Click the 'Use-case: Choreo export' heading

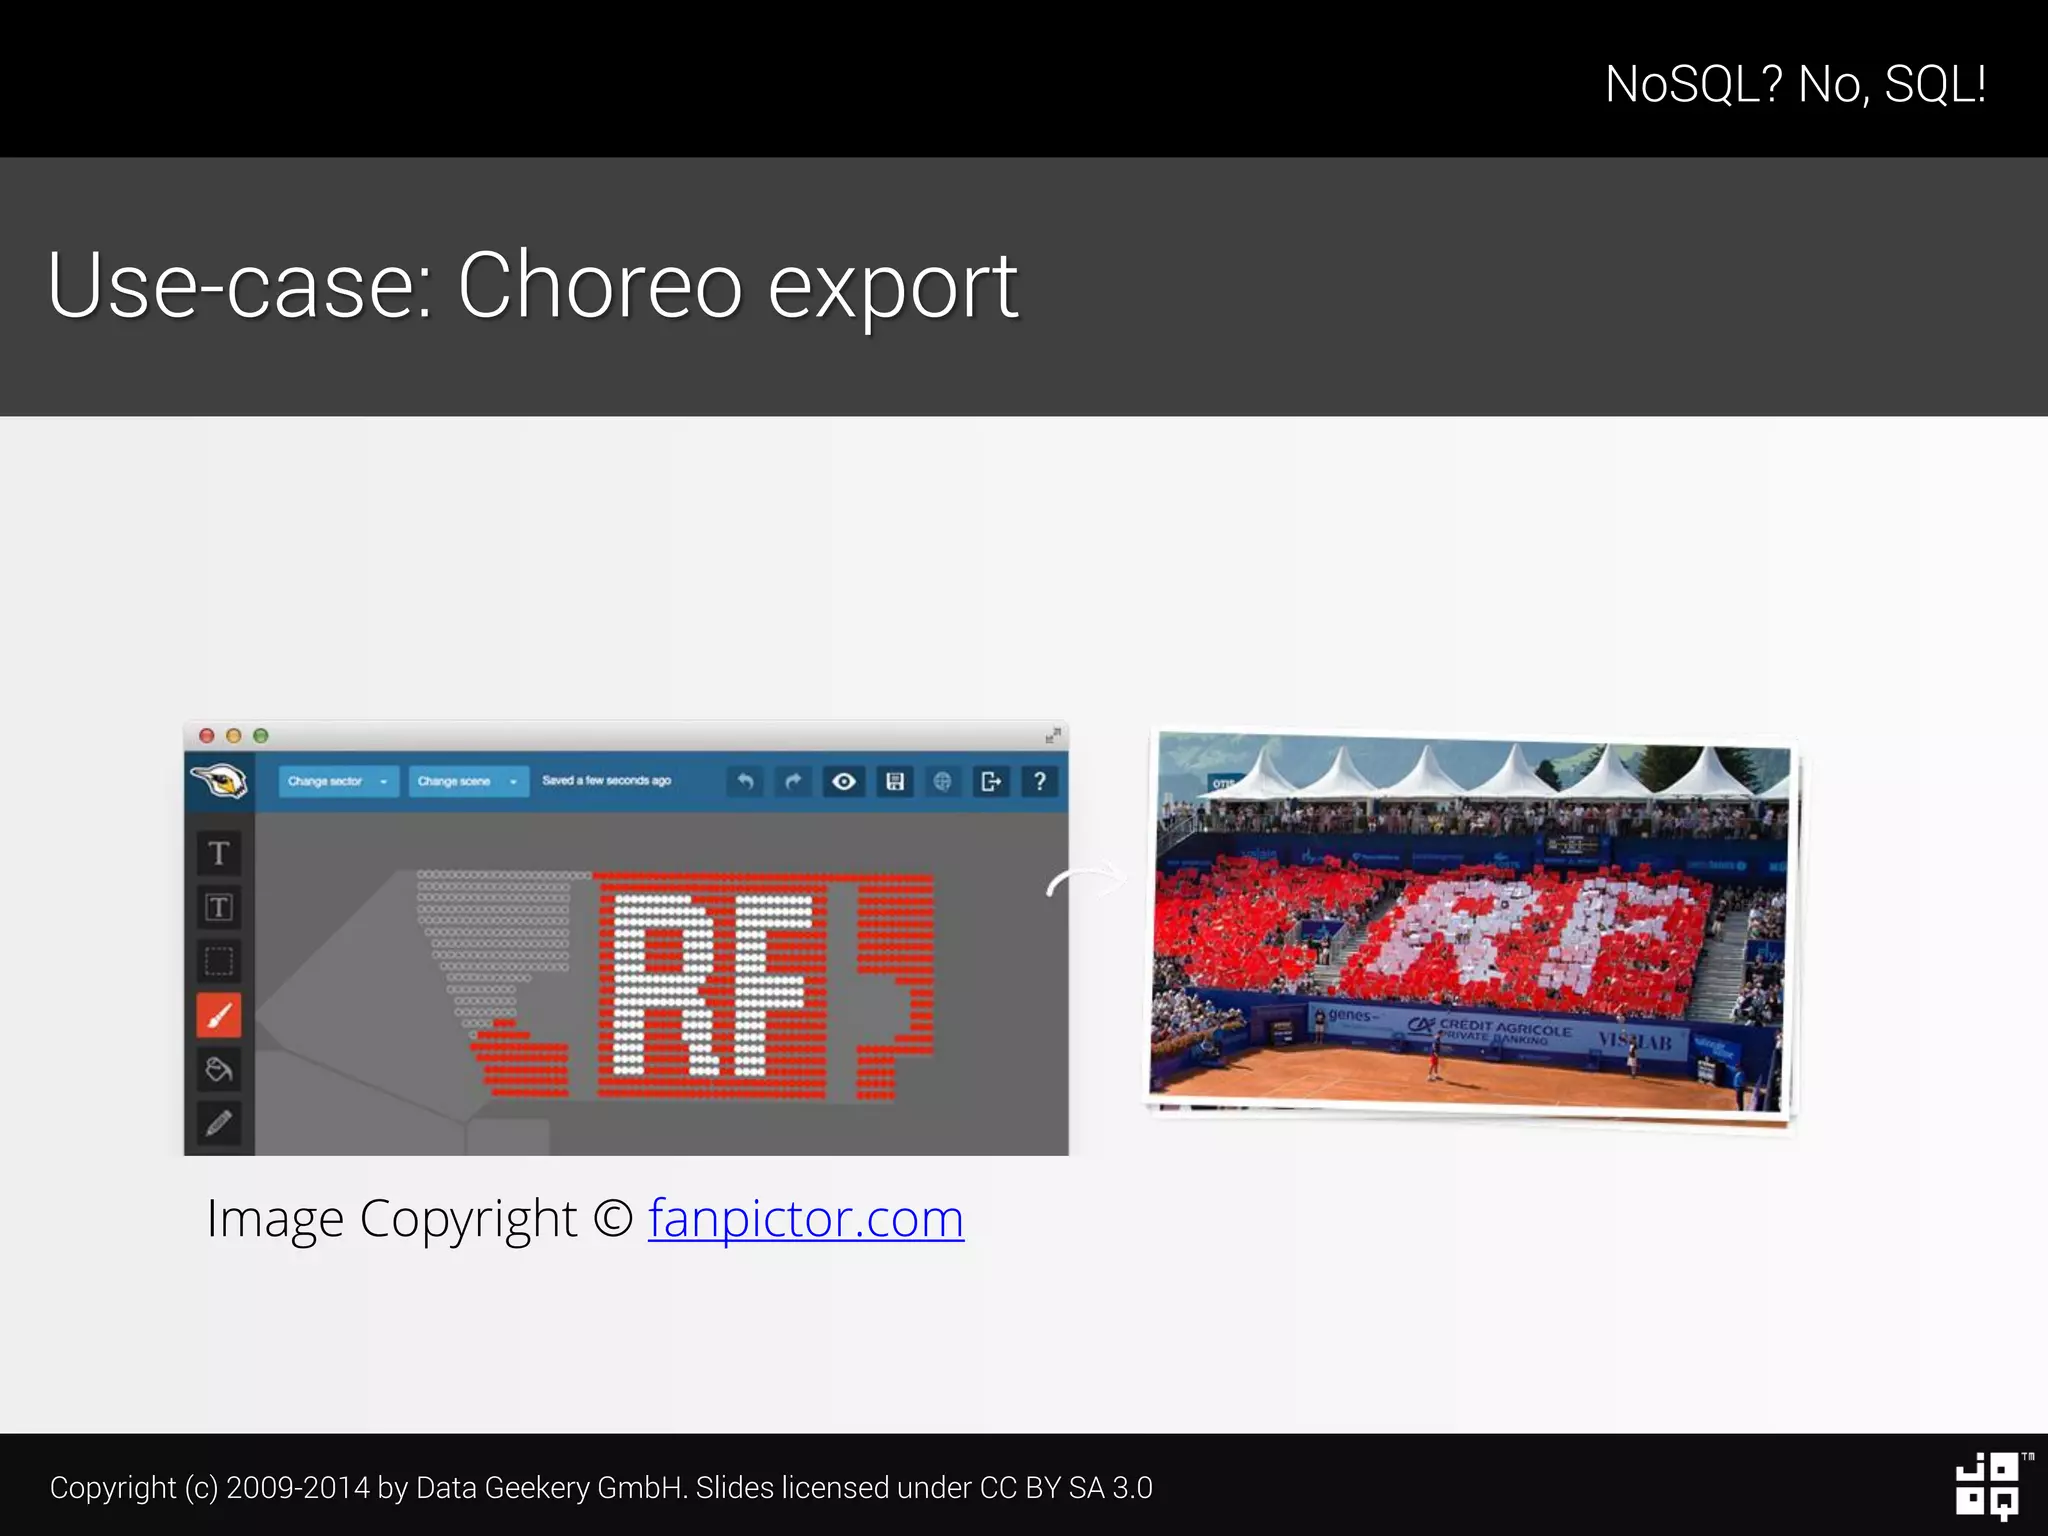(532, 285)
